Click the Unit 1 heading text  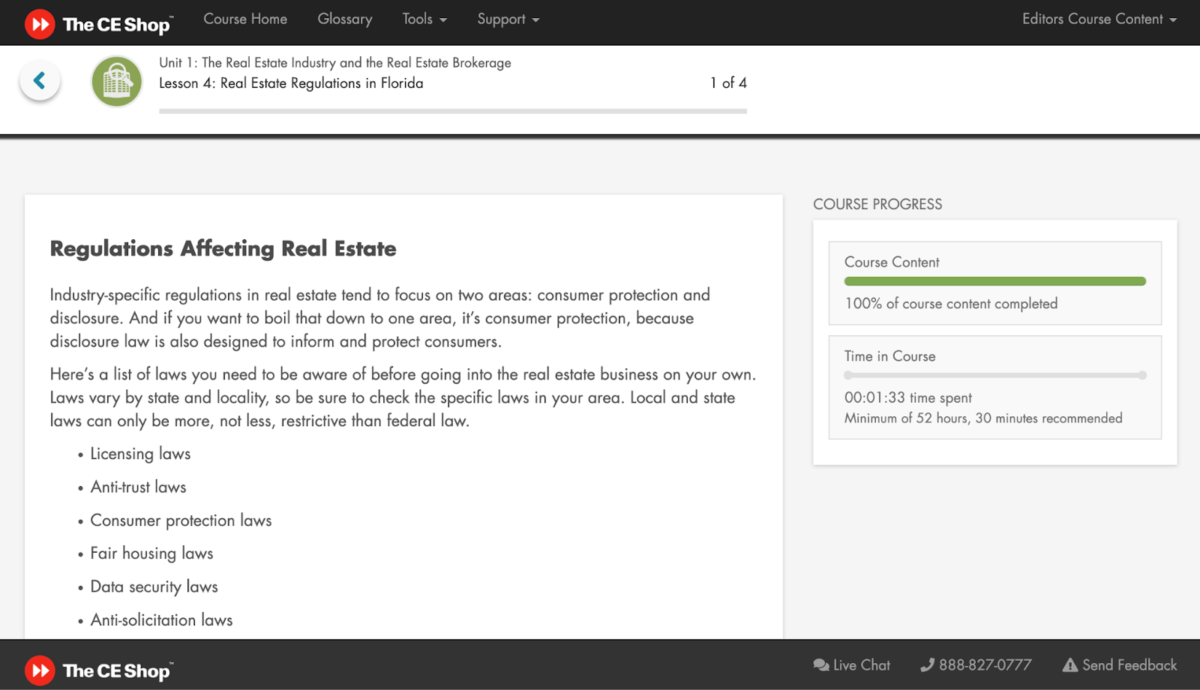(x=335, y=63)
